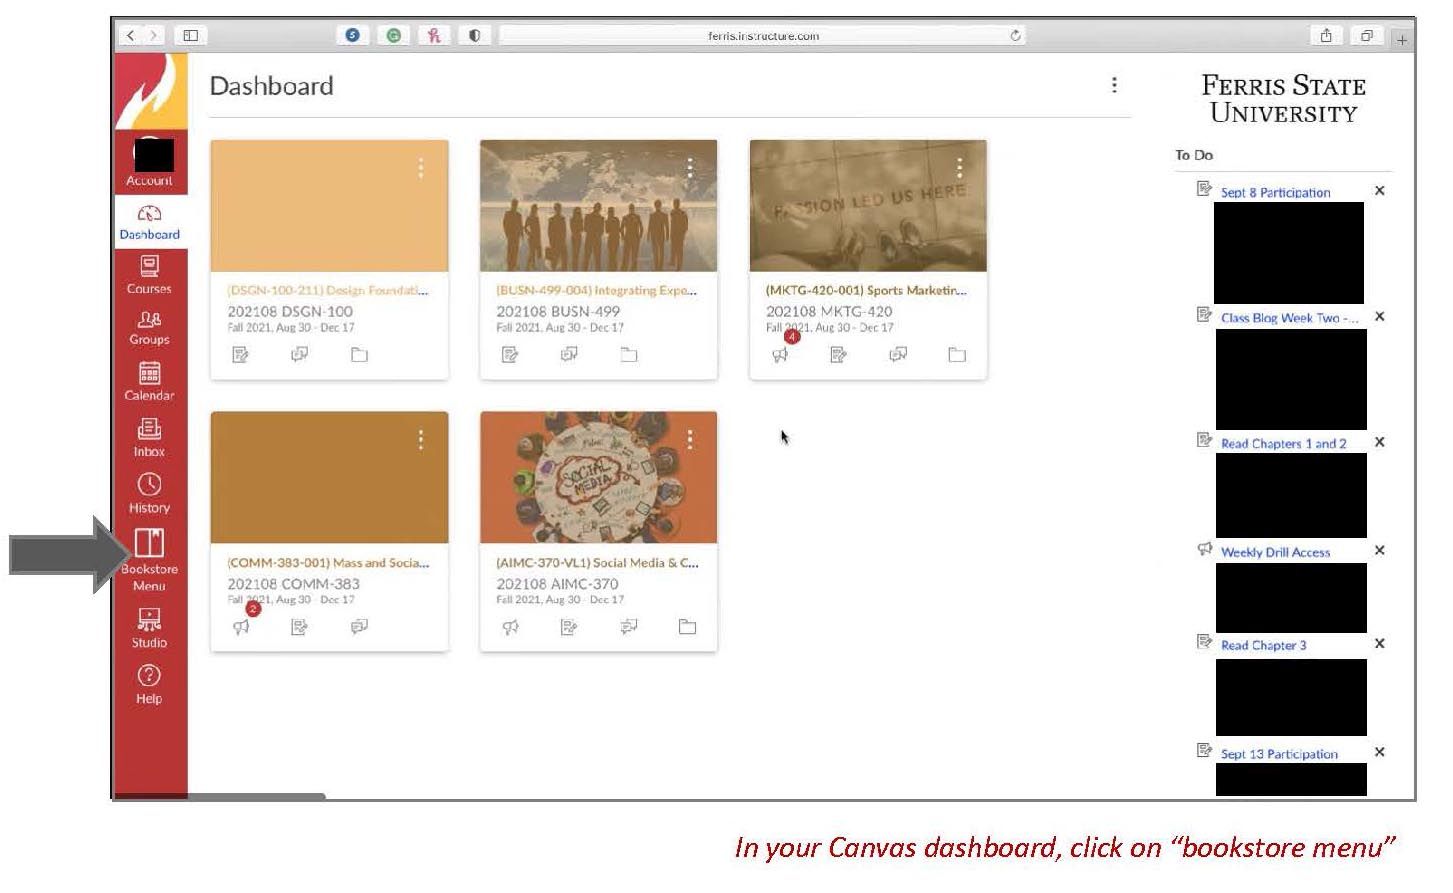Image resolution: width=1453 pixels, height=893 pixels.
Task: Open AIMC-370 assignments icon
Action: pyautogui.click(x=569, y=627)
